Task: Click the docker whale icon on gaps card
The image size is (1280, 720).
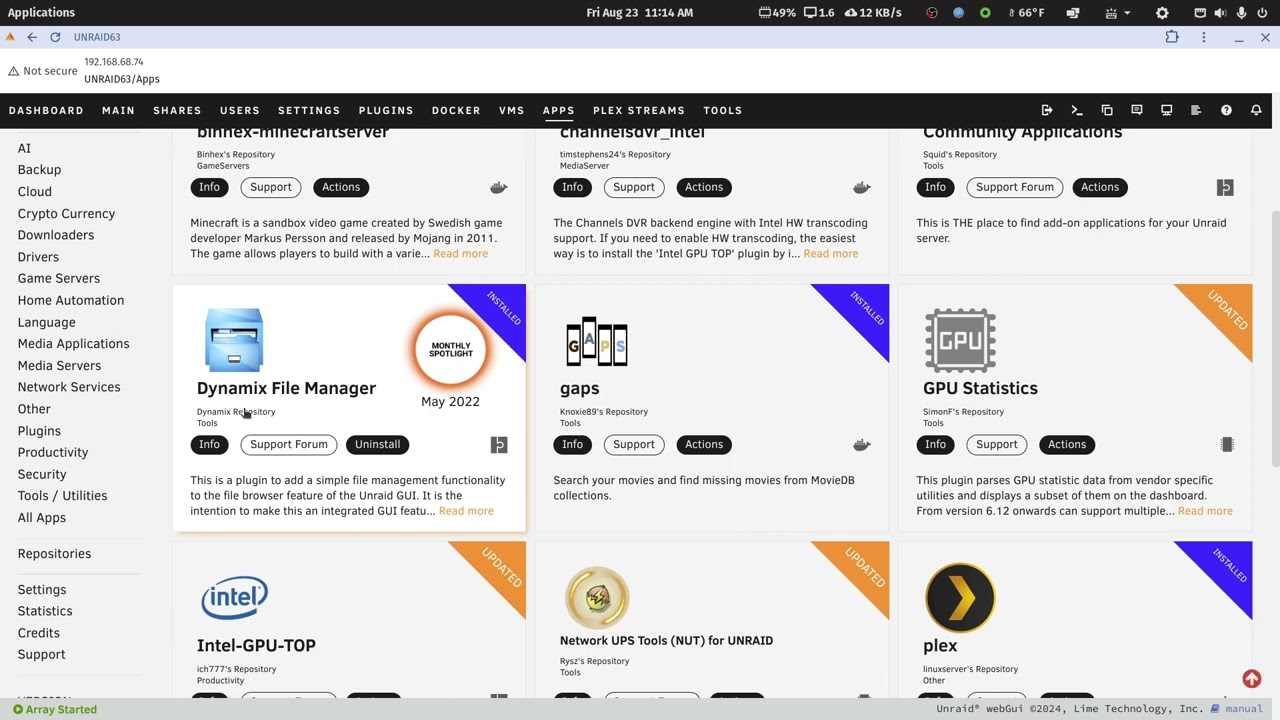Action: pyautogui.click(x=862, y=445)
